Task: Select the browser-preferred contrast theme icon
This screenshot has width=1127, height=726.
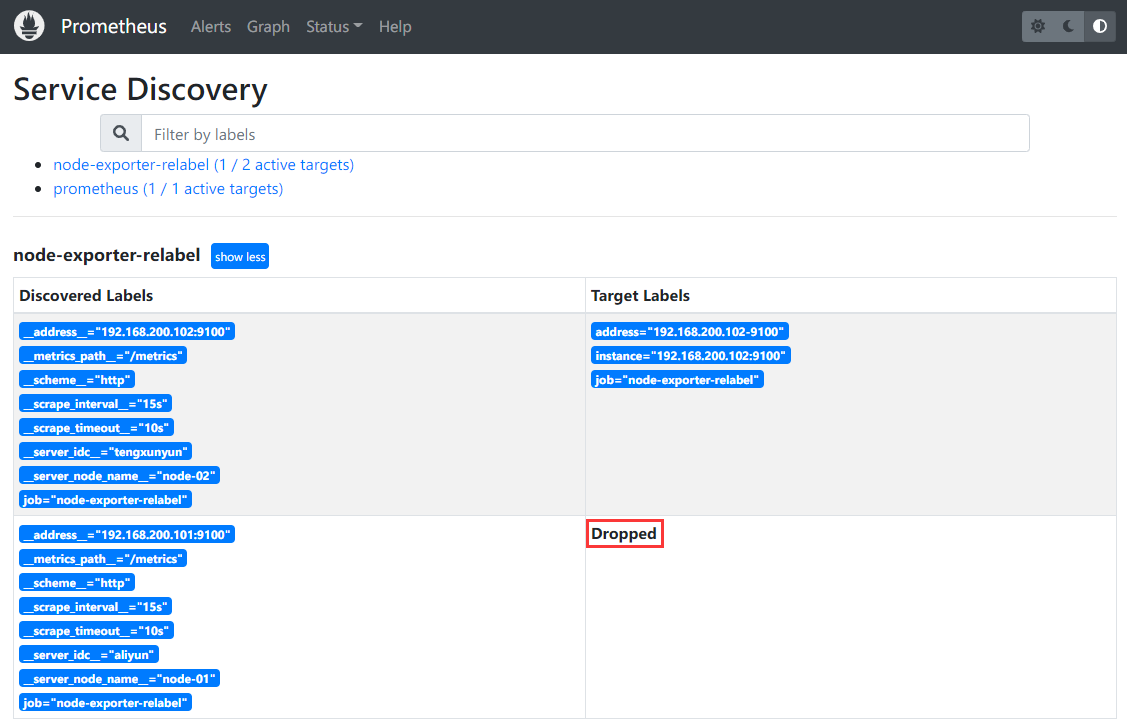Action: coord(1100,27)
